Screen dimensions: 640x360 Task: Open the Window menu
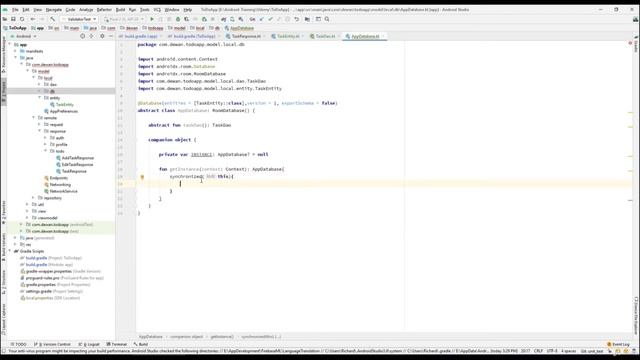click(x=172, y=9)
